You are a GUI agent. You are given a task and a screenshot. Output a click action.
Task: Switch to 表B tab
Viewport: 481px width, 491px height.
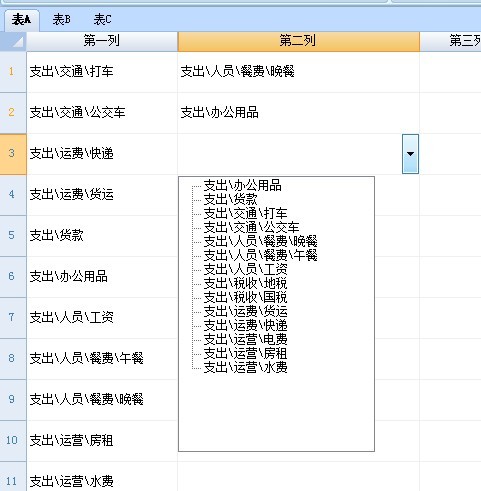pos(62,20)
